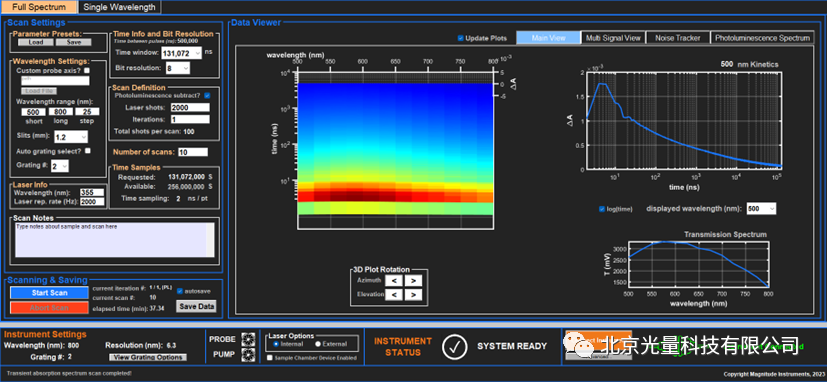The height and width of the screenshot is (382, 827).
Task: Open the Bit resolution dropdown
Action: click(177, 68)
